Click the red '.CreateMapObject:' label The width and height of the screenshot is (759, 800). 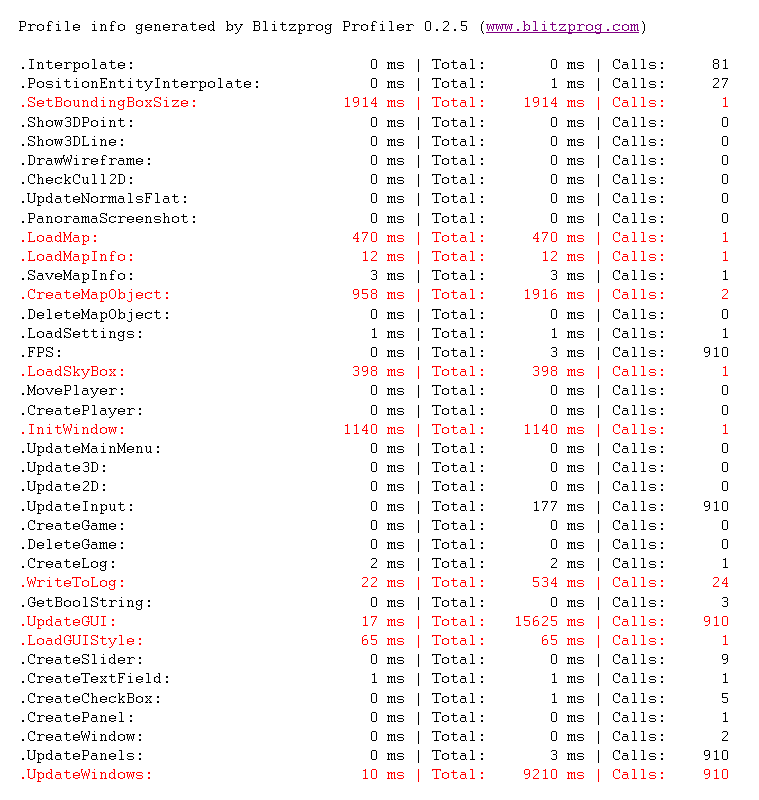click(x=94, y=294)
